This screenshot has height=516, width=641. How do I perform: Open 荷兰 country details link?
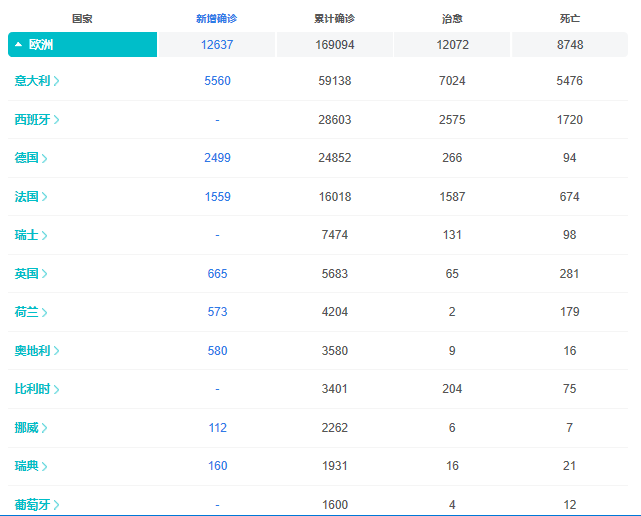point(31,312)
